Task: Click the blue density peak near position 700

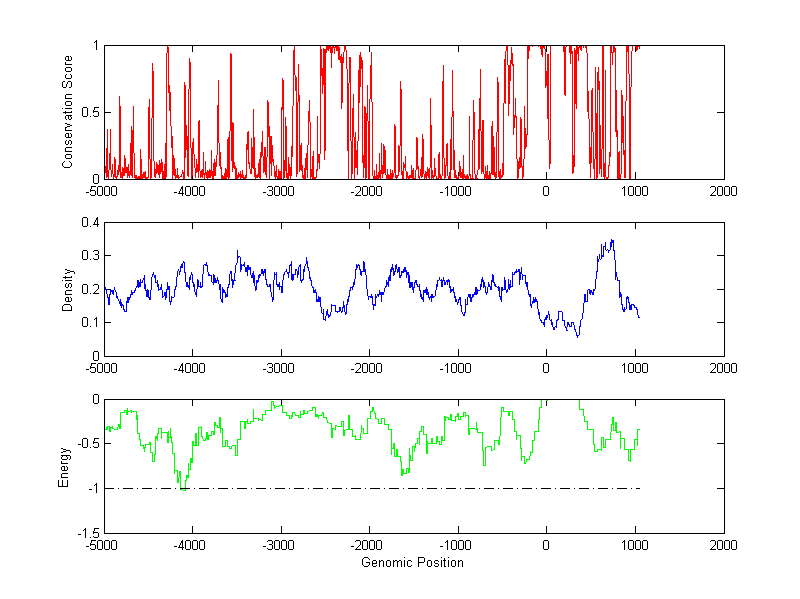Action: click(611, 241)
